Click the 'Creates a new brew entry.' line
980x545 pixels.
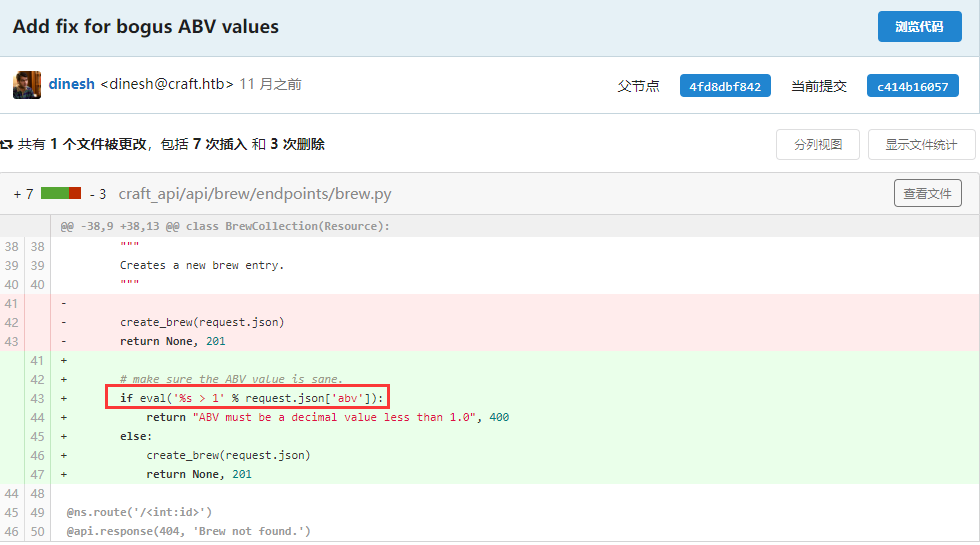[202, 266]
